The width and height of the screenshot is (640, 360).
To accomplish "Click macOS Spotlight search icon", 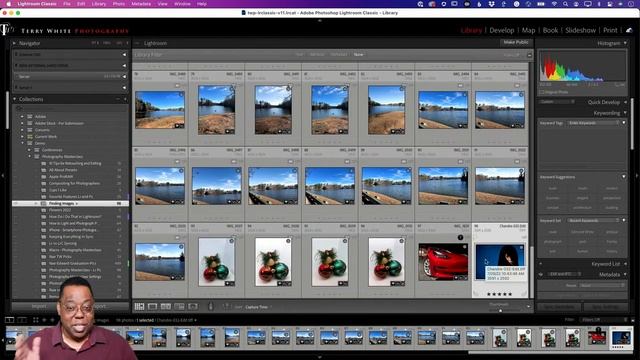I will coord(565,4).
